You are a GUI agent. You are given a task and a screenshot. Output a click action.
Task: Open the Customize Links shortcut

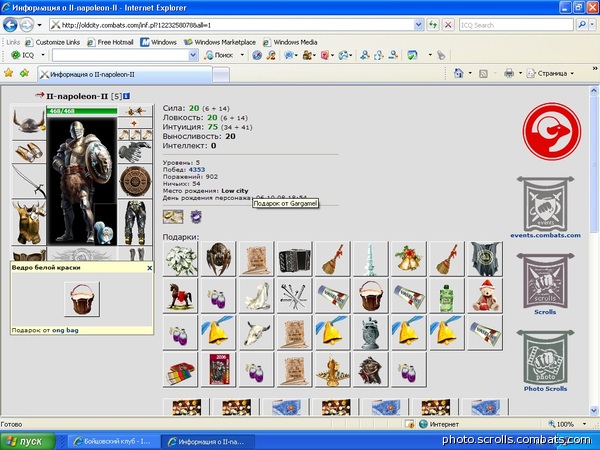point(53,42)
